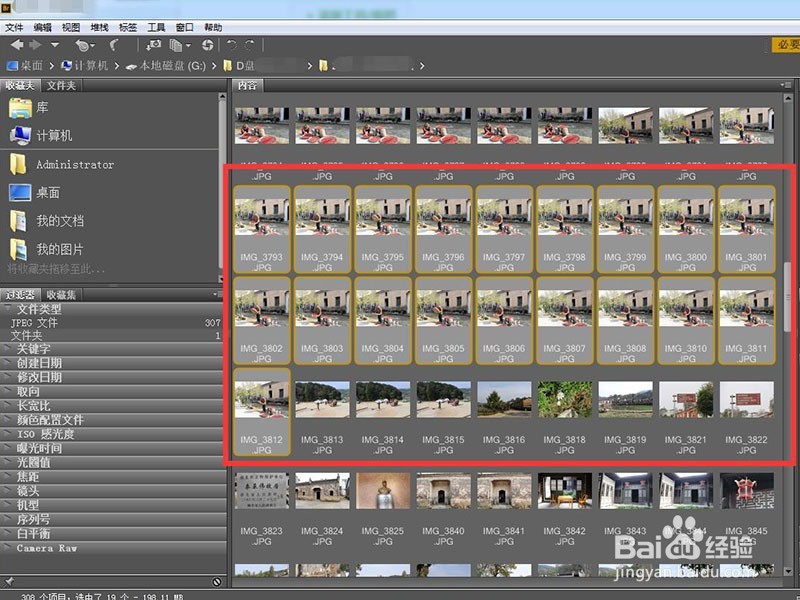Open the content panel flyout menu
800x600 pixels.
point(786,85)
